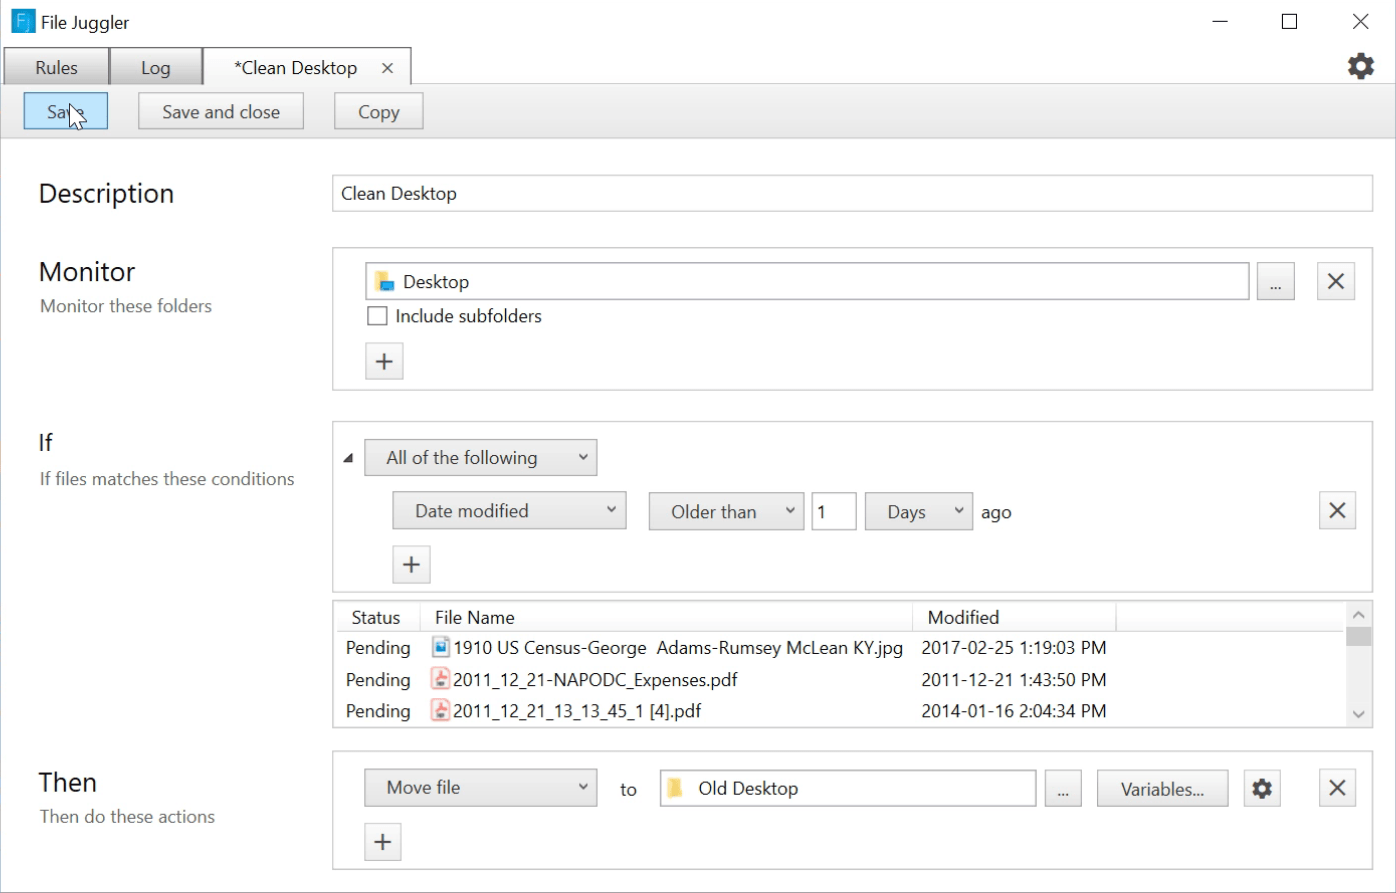Viewport: 1396px width, 893px height.
Task: Open Move file action options gear
Action: (x=1262, y=788)
